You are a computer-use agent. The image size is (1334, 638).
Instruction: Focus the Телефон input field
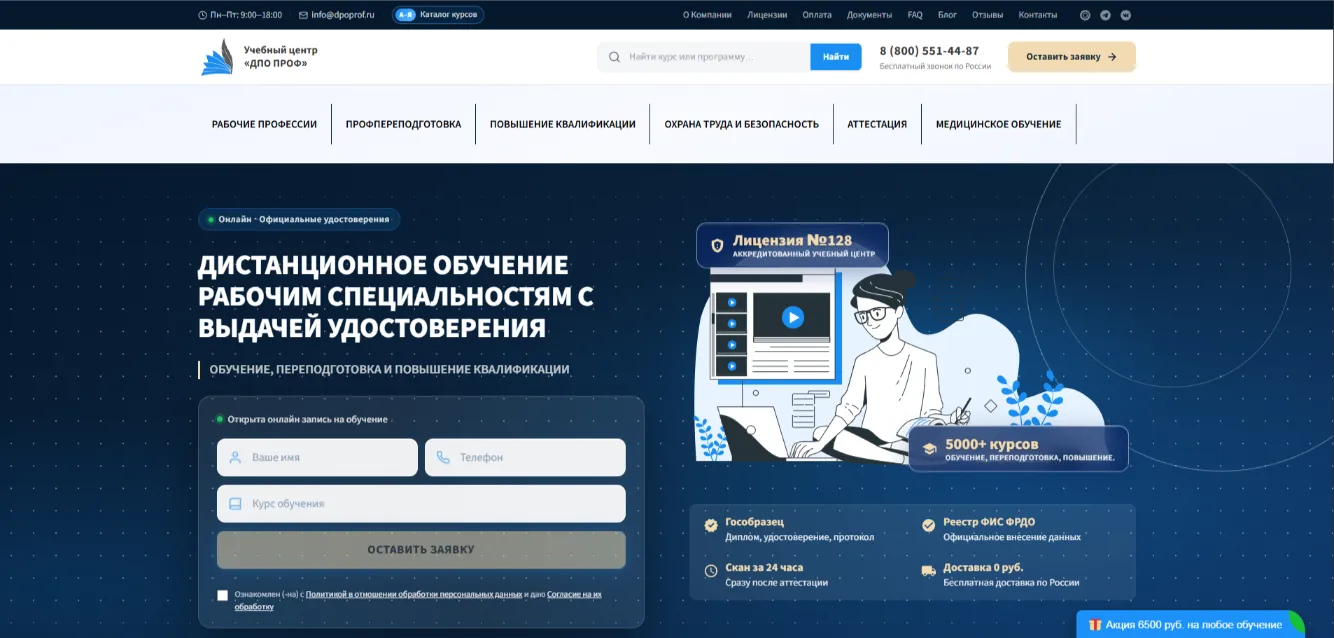pos(525,457)
